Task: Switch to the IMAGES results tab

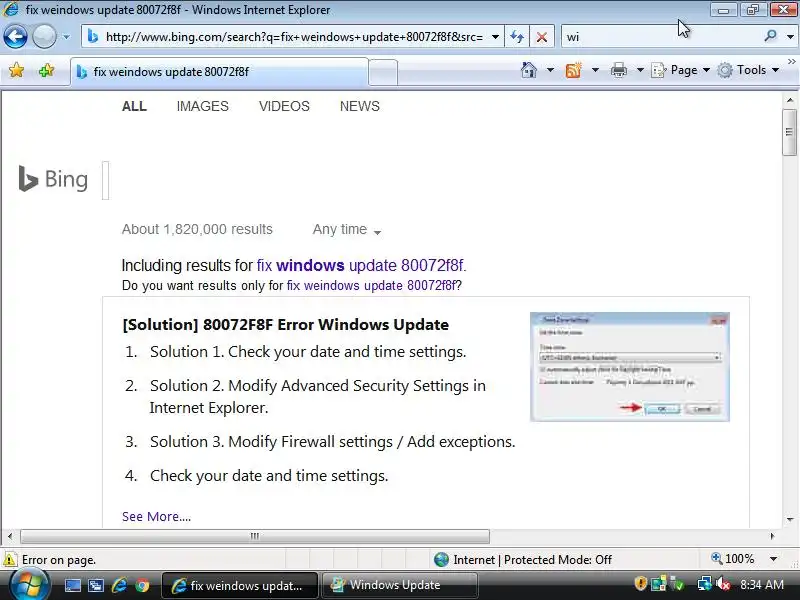Action: [x=203, y=106]
